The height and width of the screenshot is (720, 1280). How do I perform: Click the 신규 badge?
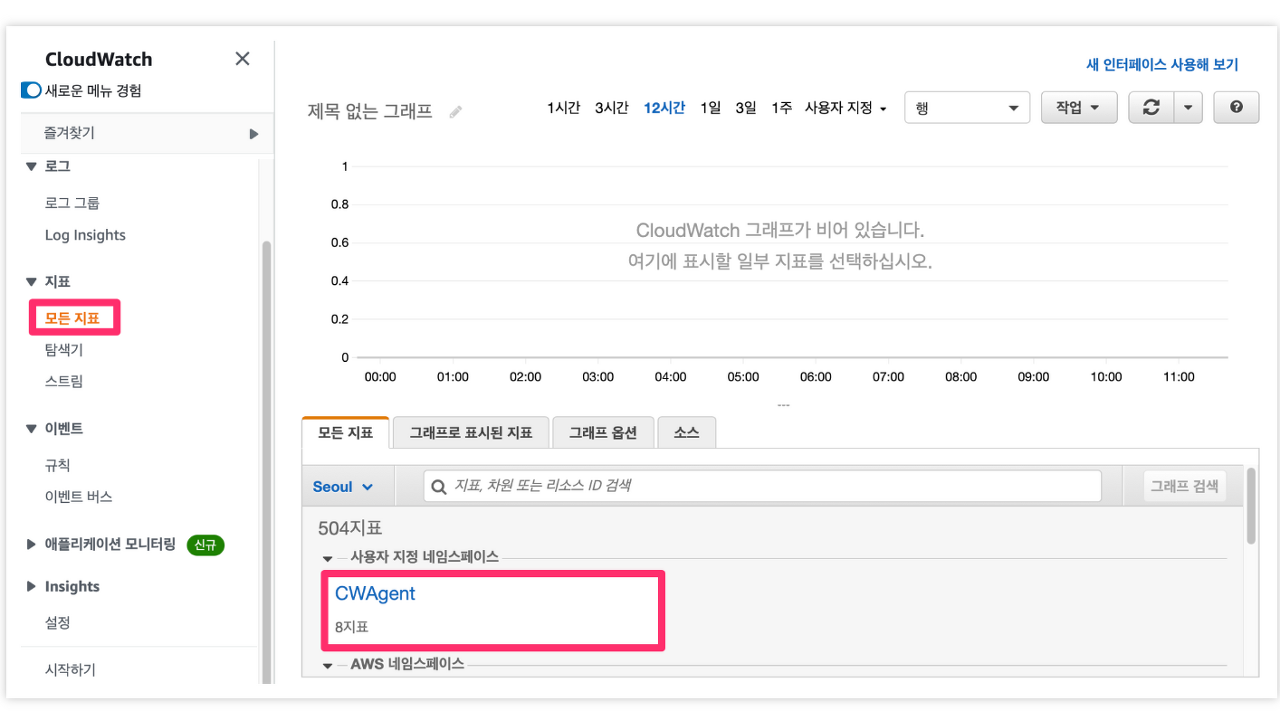click(206, 545)
